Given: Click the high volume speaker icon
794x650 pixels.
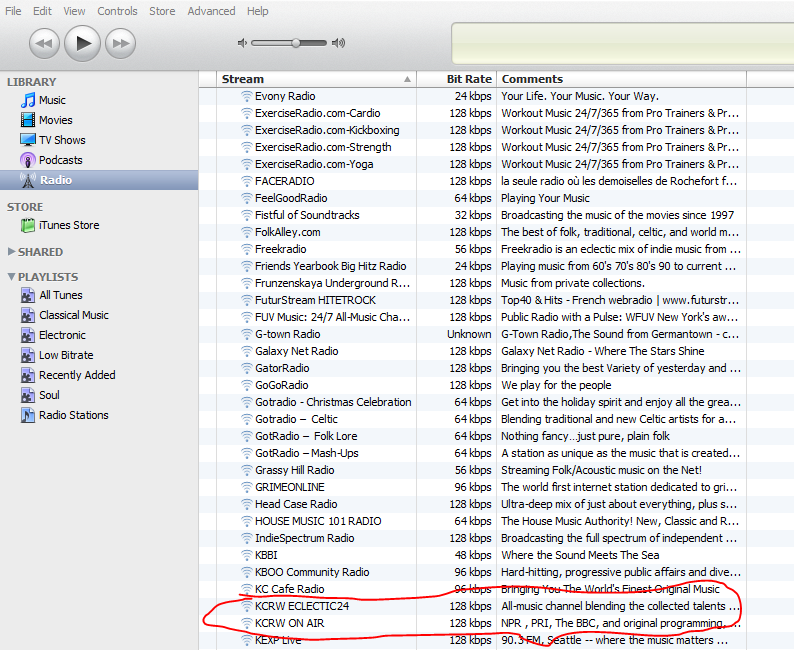Looking at the screenshot, I should 338,43.
